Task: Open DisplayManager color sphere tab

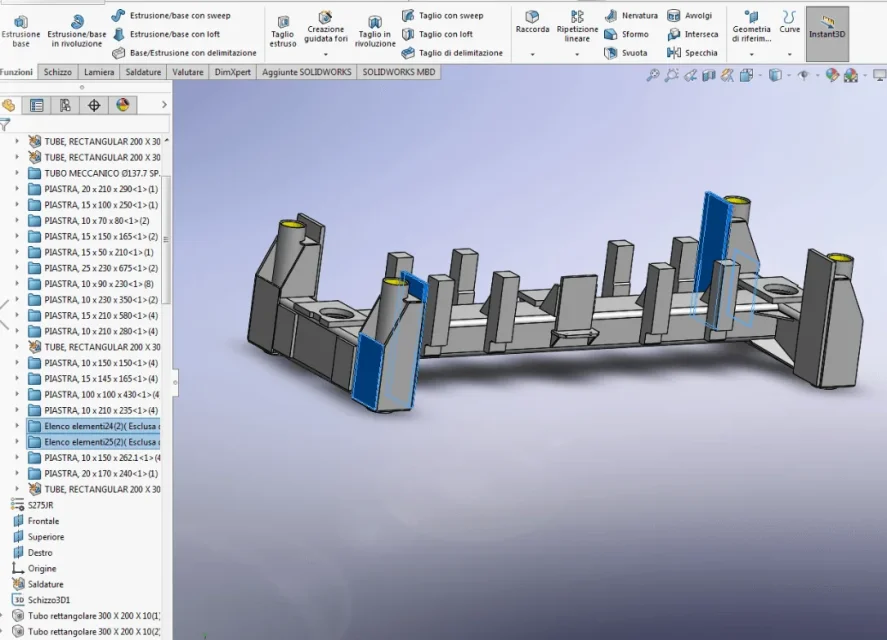Action: pos(123,105)
